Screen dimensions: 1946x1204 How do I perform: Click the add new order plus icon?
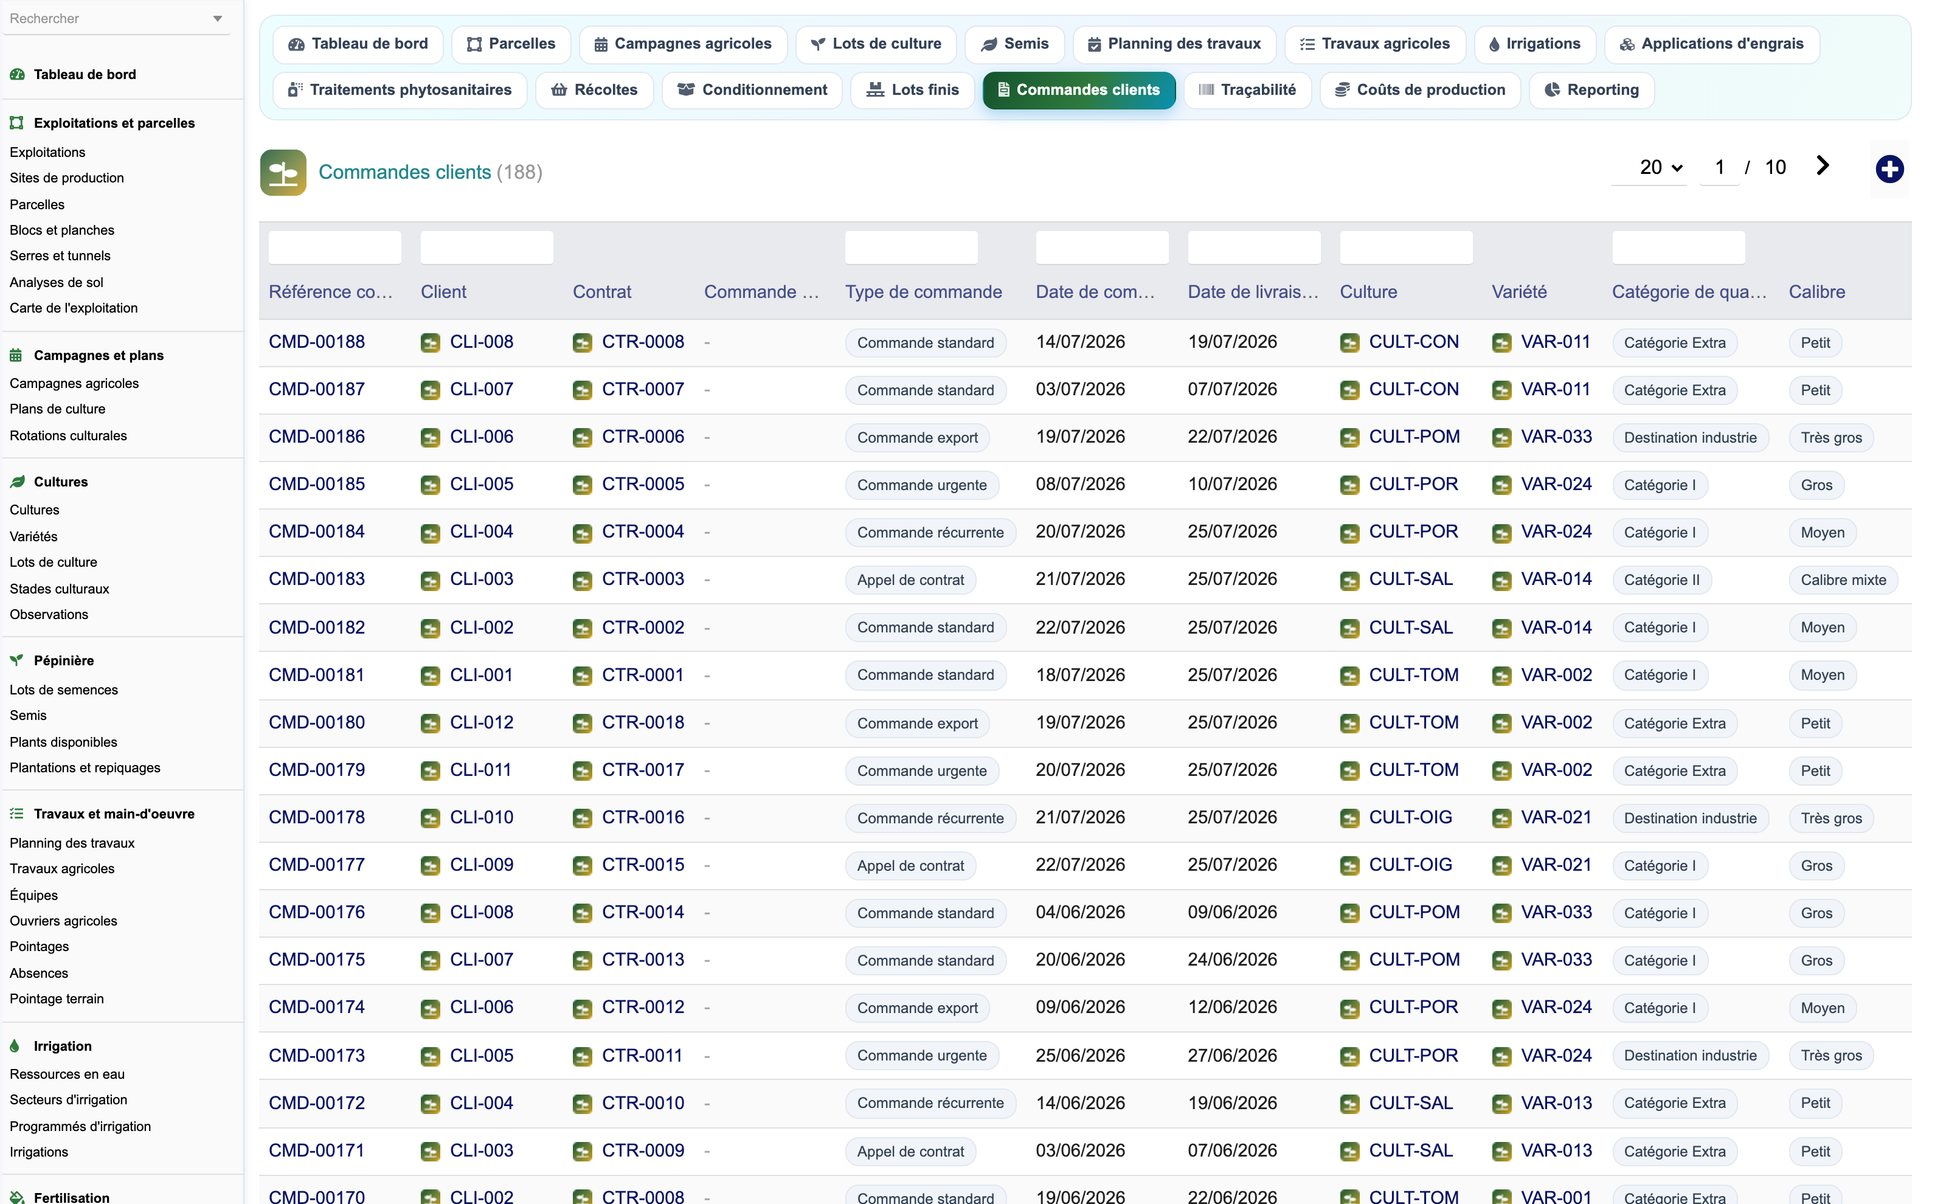pos(1889,169)
